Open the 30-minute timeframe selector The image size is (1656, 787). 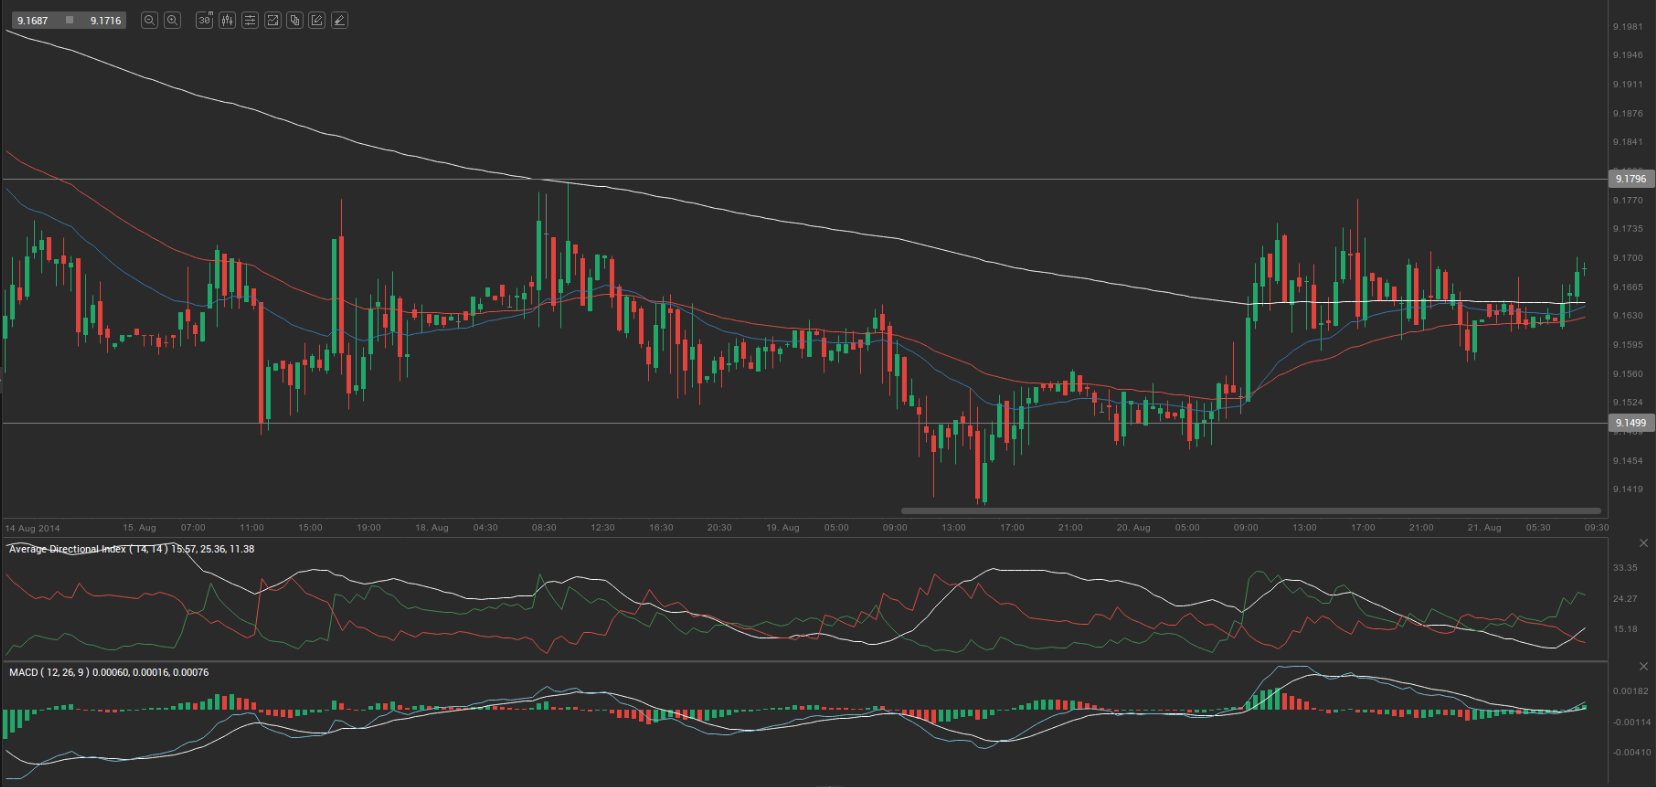tap(204, 20)
